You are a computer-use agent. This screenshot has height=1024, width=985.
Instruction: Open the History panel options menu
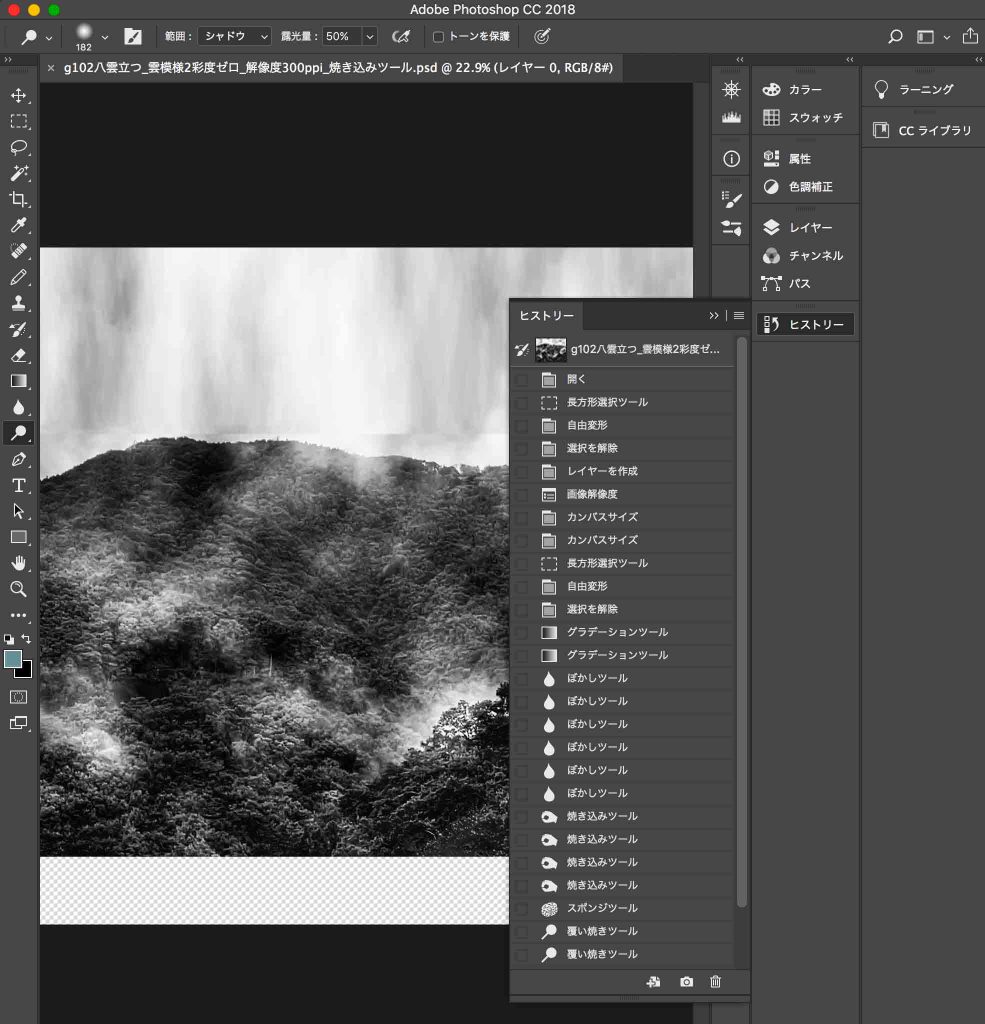coord(739,315)
